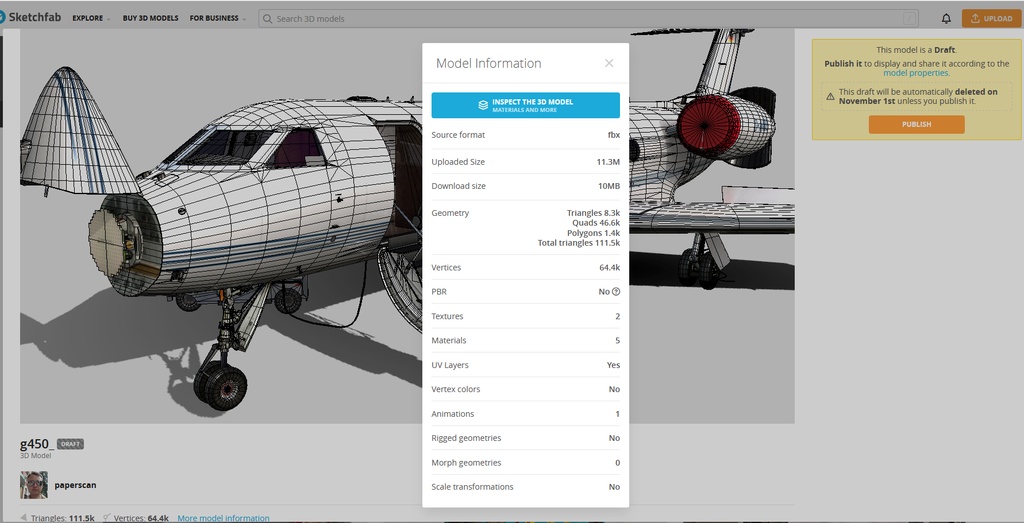Click the More model information link
Screen dimensions: 1024x523
[223, 518]
